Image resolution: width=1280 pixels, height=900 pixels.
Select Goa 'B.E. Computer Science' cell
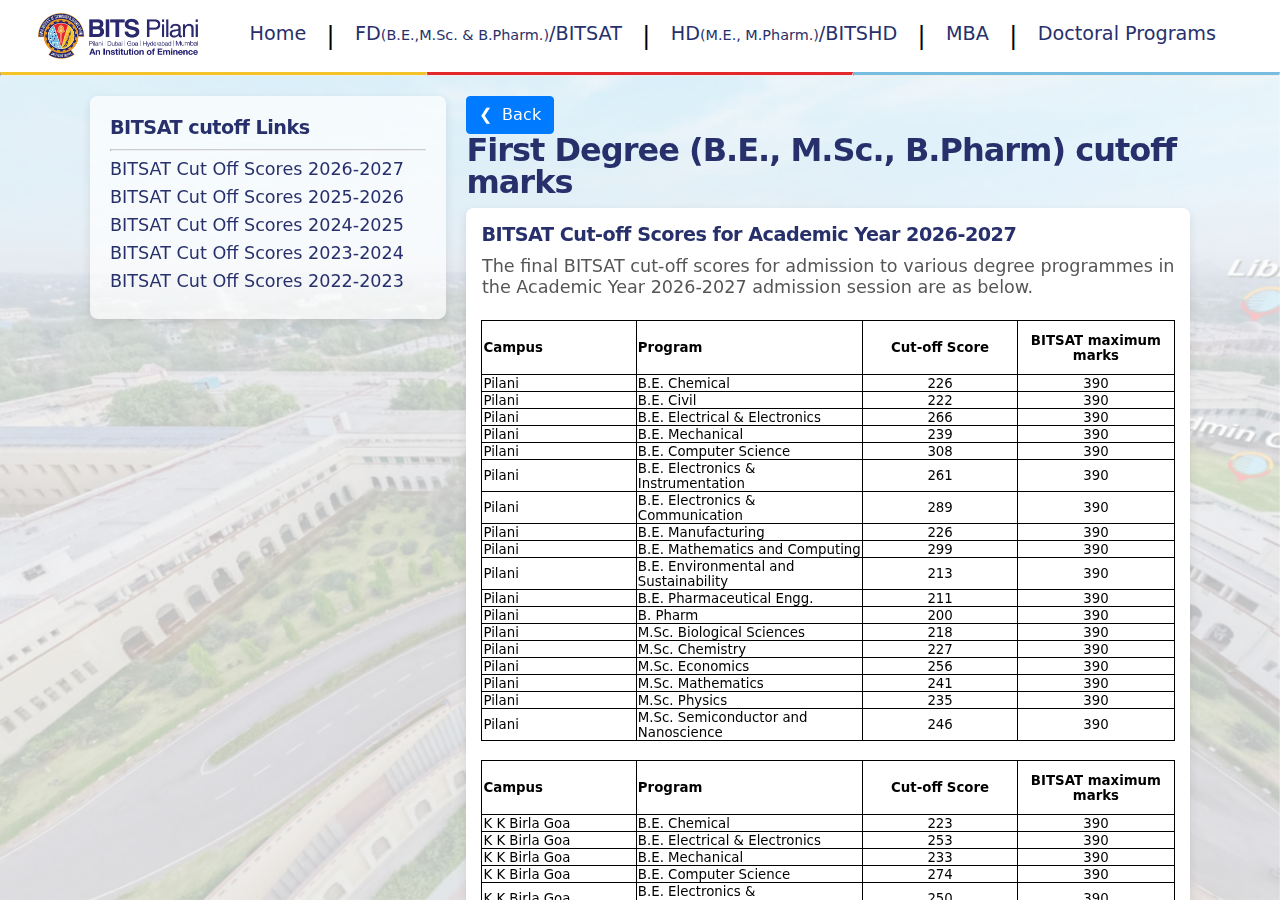click(749, 874)
